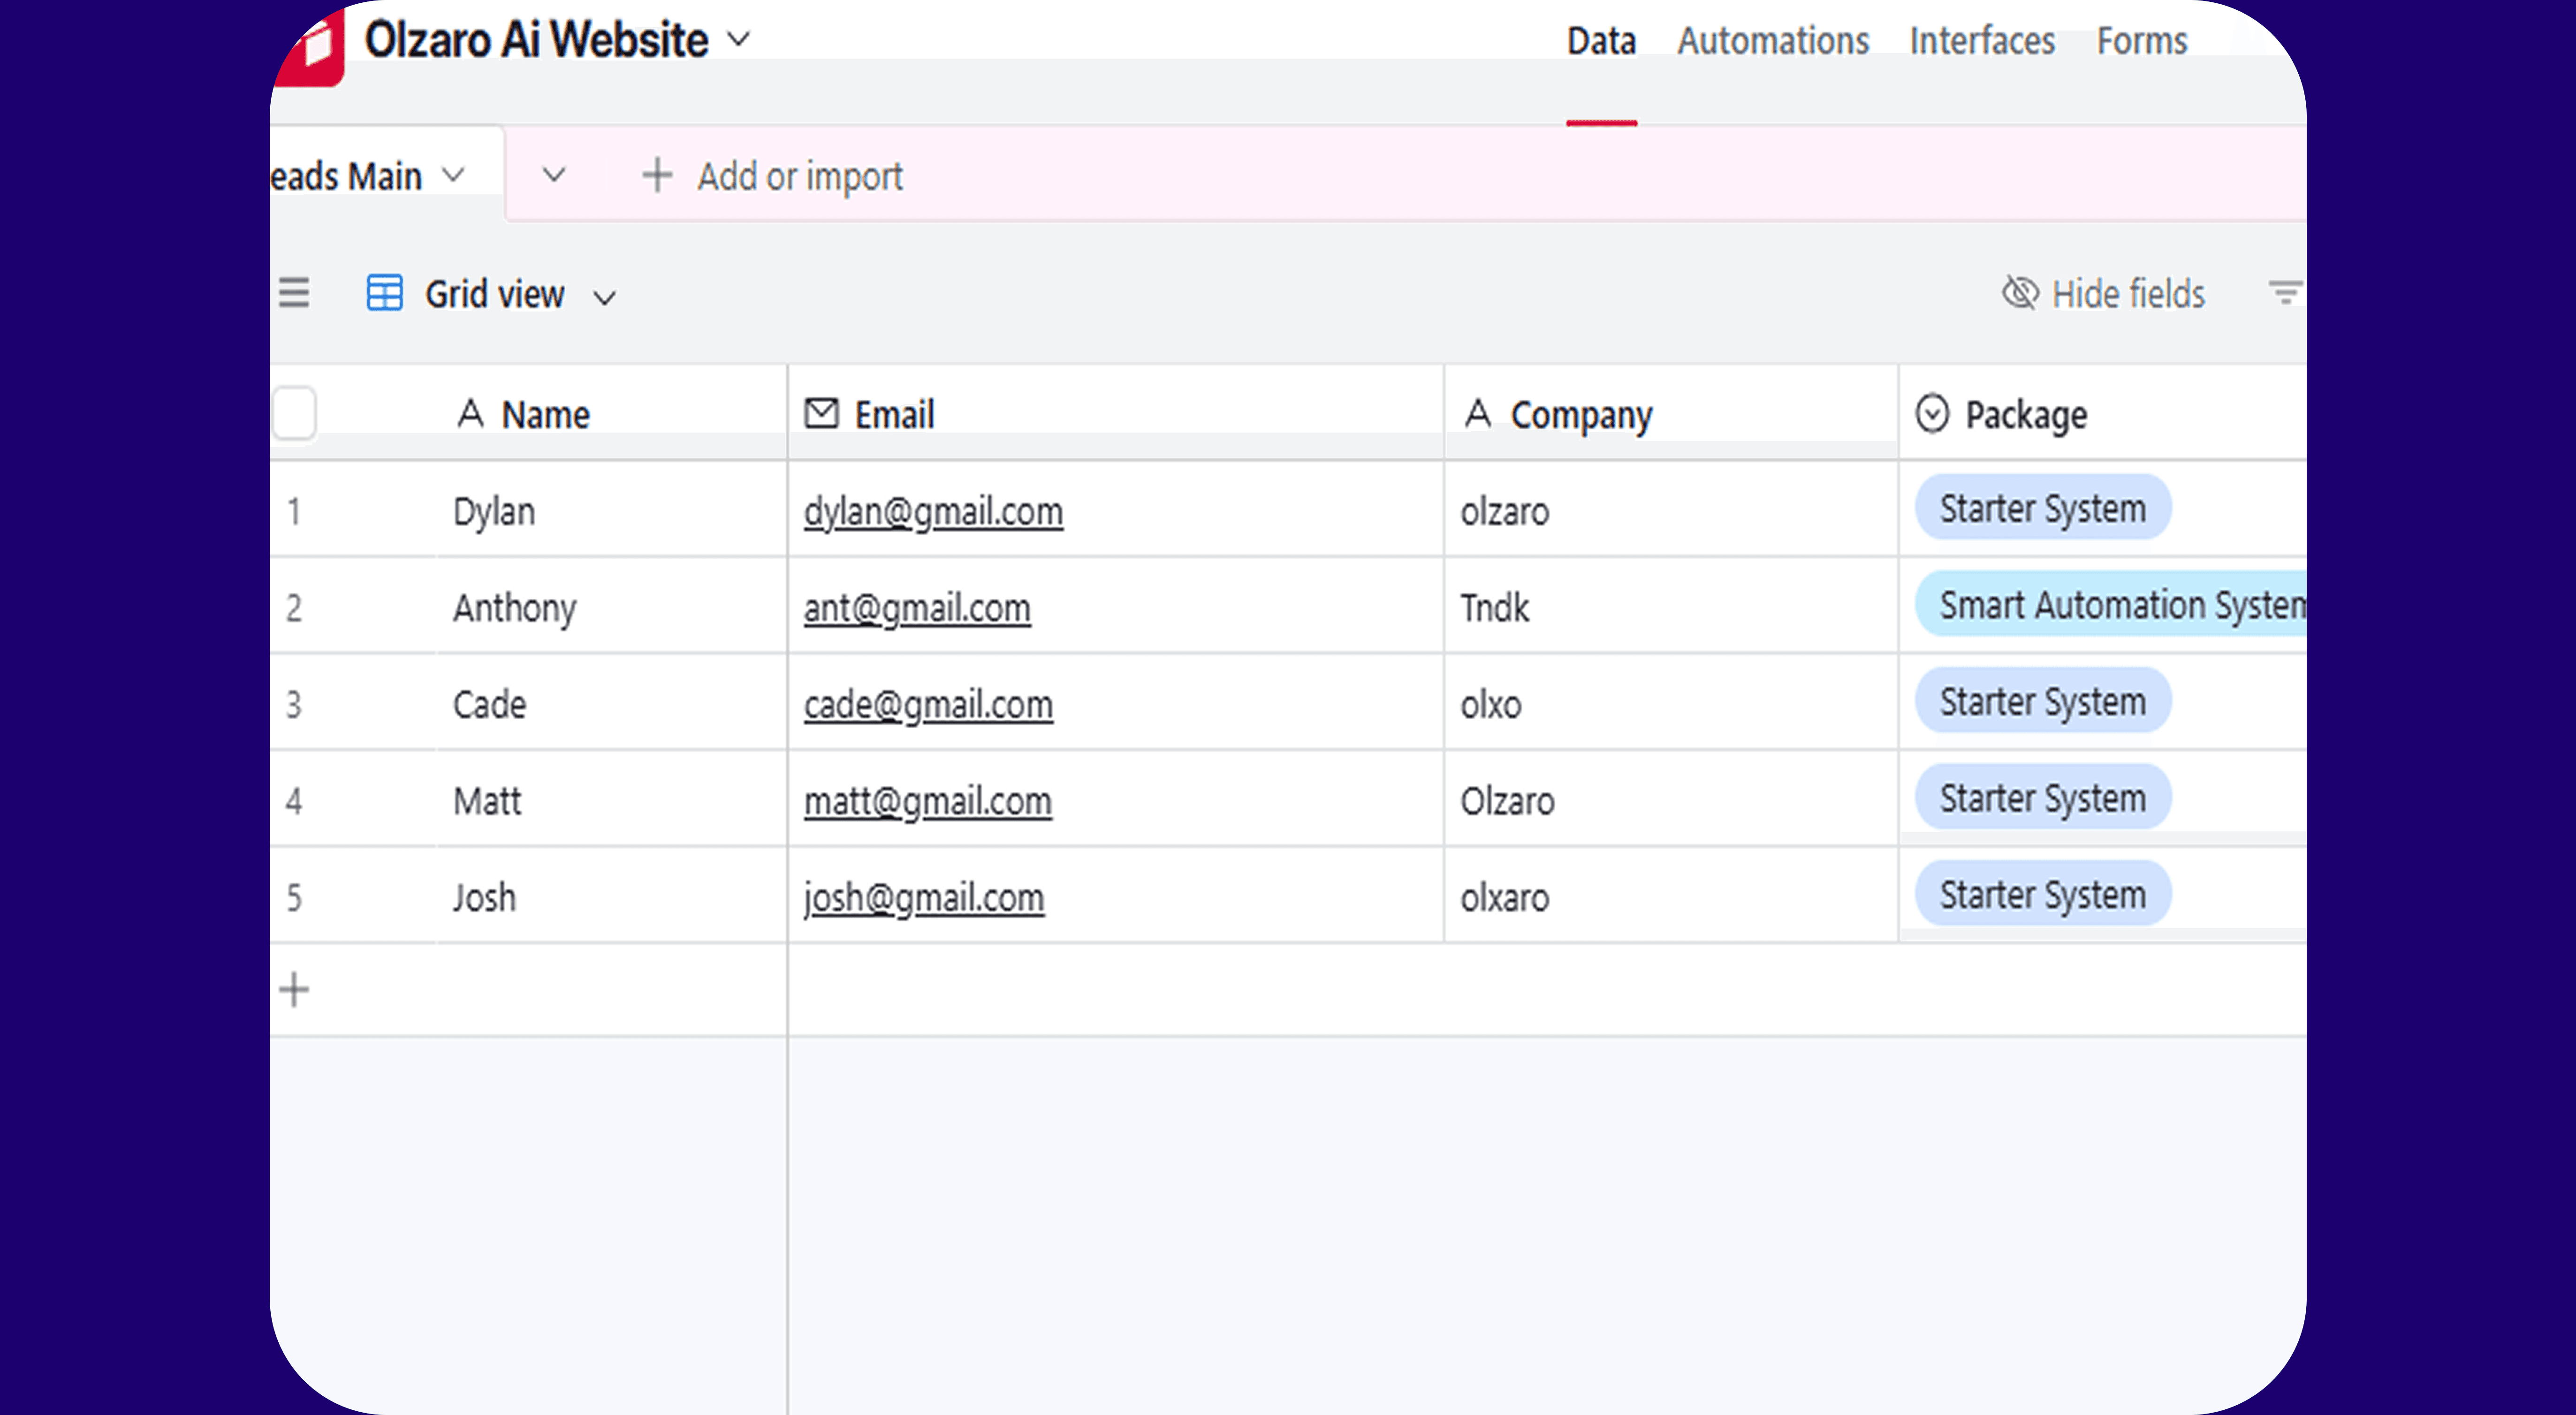Toggle the select-all rows checkbox
The image size is (2576, 1415).
(x=294, y=413)
